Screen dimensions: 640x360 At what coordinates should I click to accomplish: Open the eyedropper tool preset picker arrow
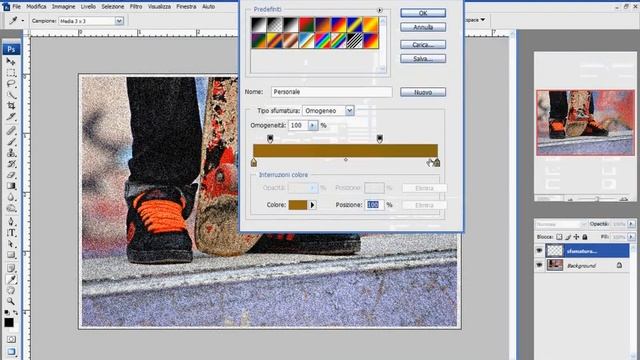(x=22, y=20)
